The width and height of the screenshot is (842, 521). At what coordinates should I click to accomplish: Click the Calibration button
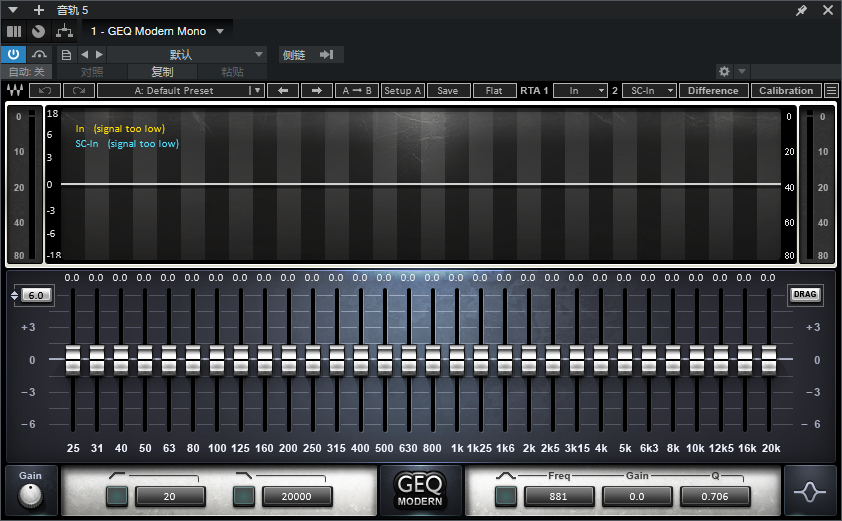point(786,91)
